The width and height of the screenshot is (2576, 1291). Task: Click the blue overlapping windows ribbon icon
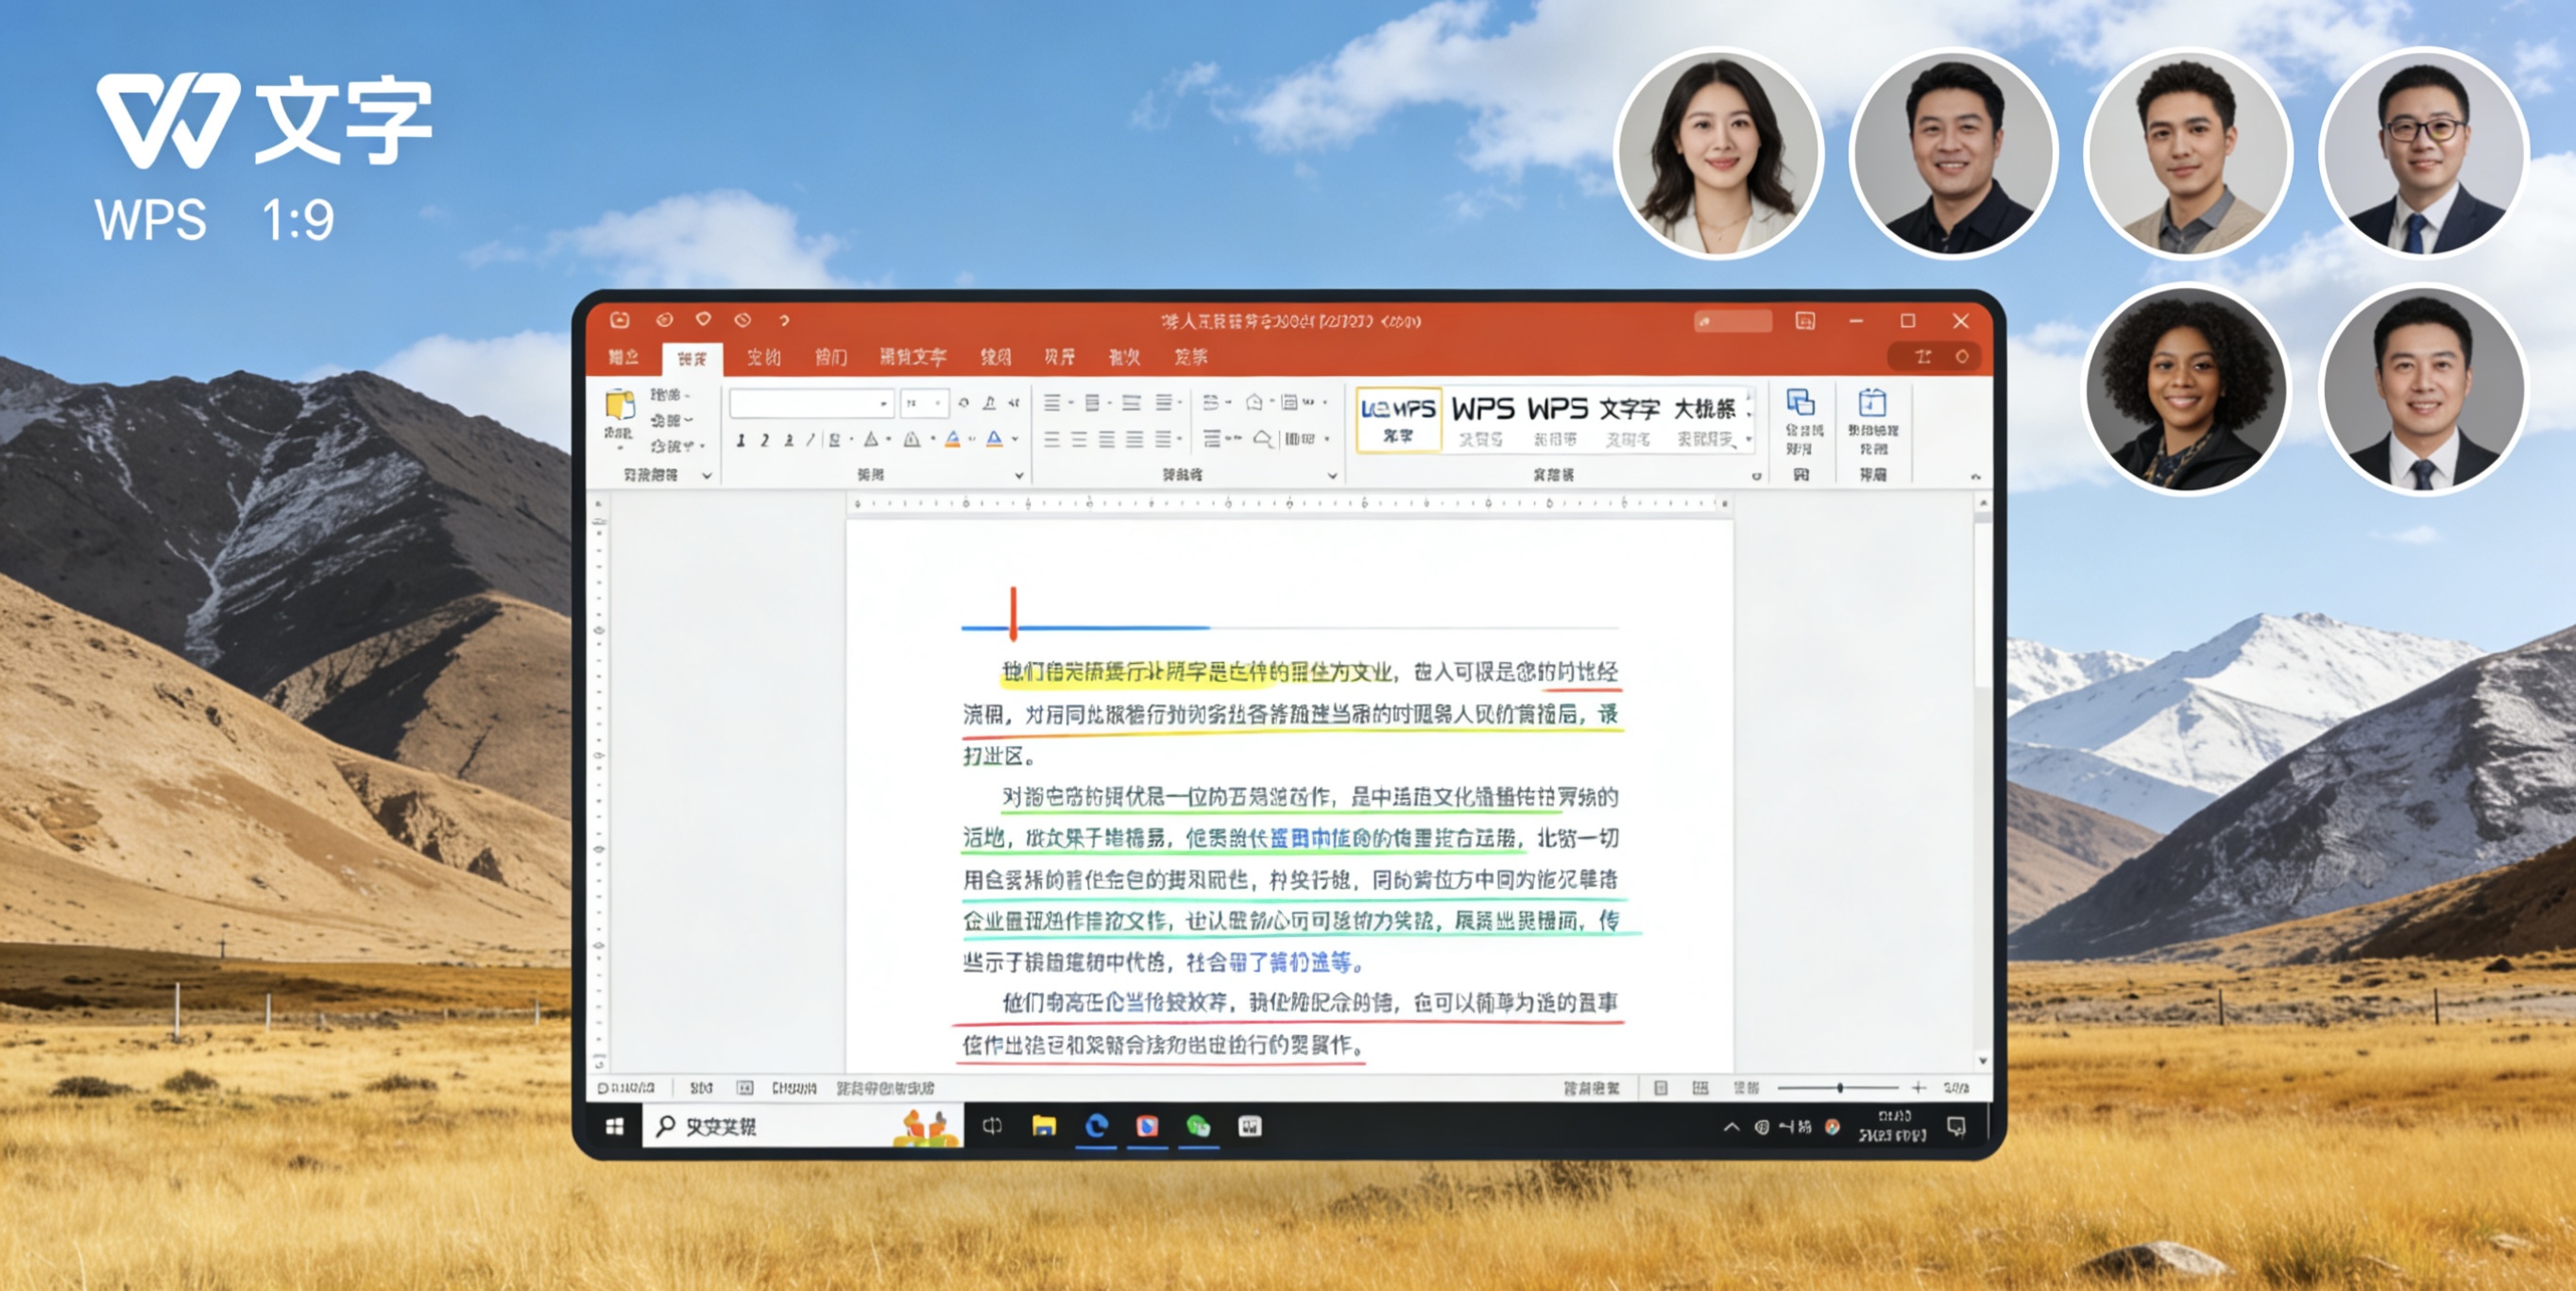click(1801, 403)
